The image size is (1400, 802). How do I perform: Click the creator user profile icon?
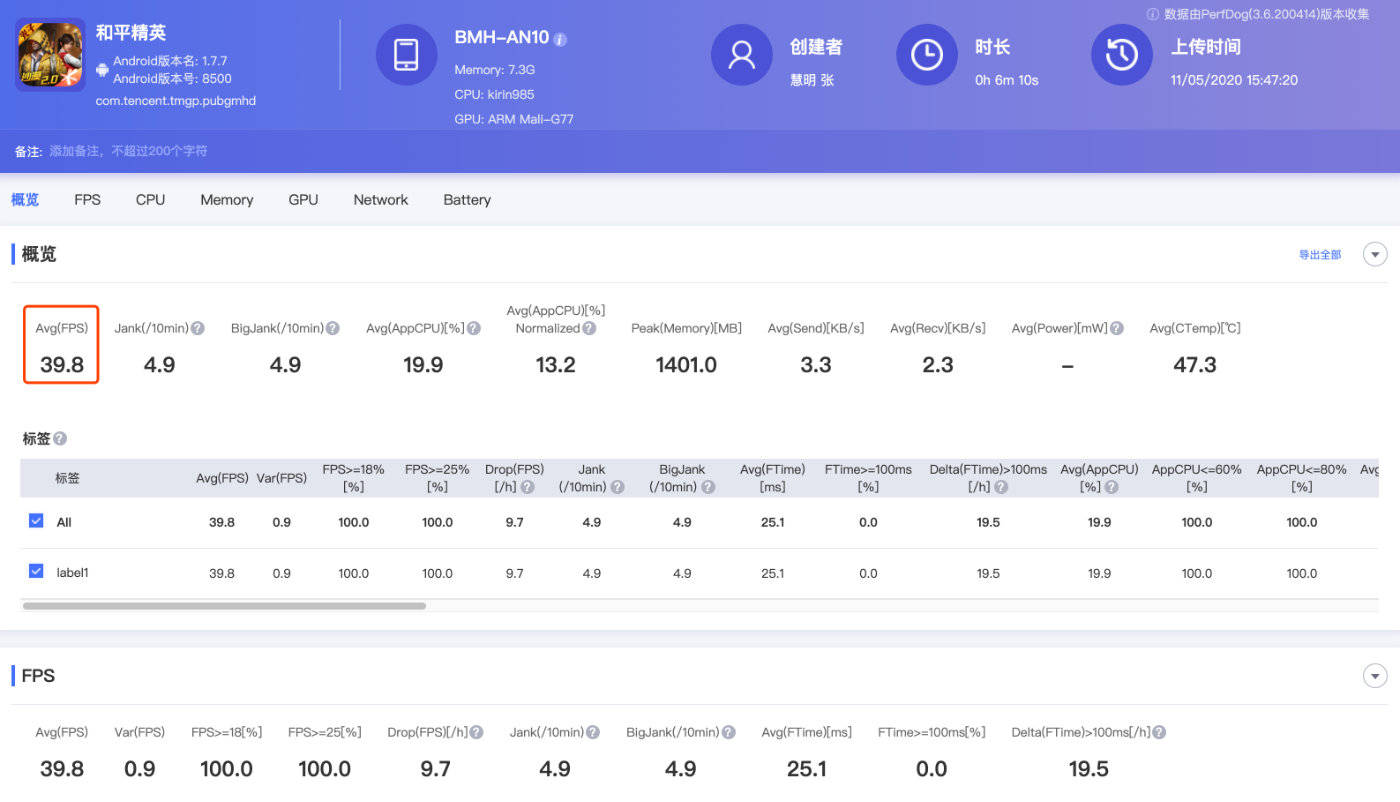[x=741, y=54]
